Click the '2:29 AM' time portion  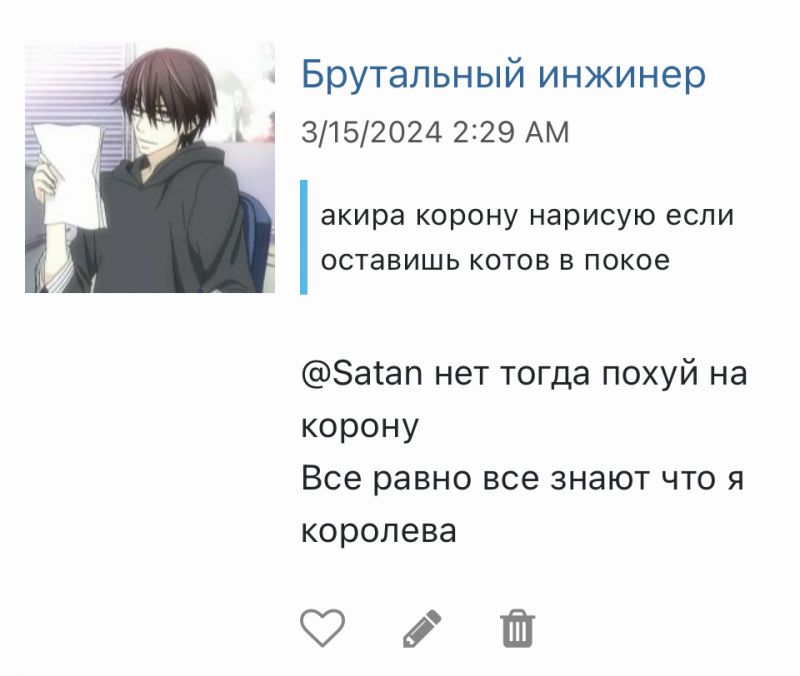click(511, 133)
